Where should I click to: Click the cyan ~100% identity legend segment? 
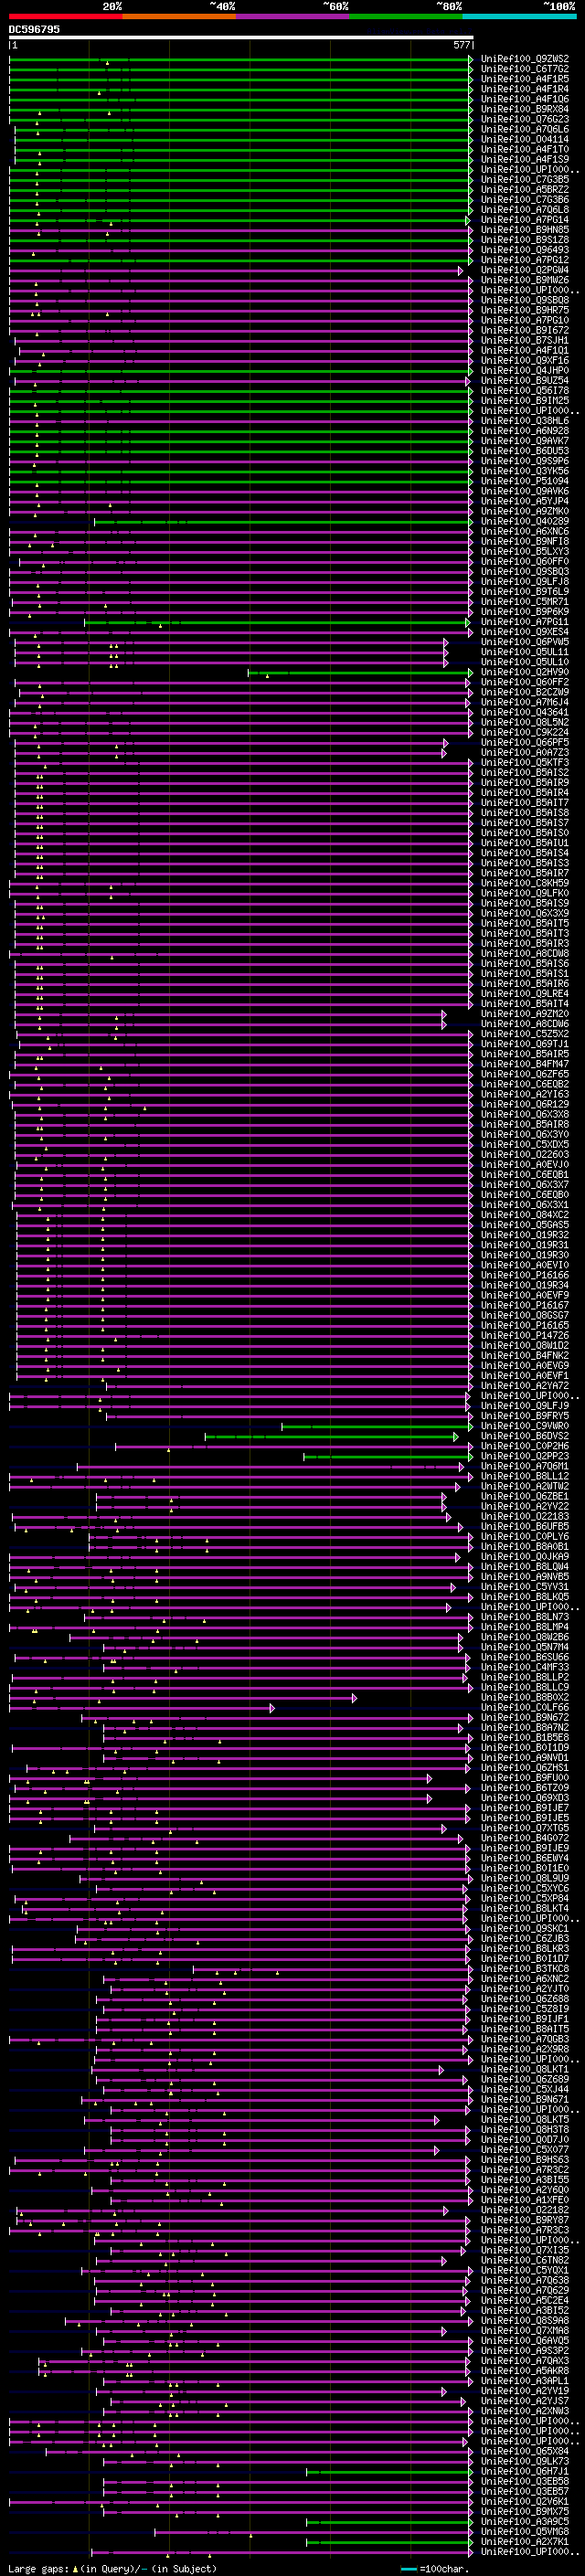(x=519, y=16)
